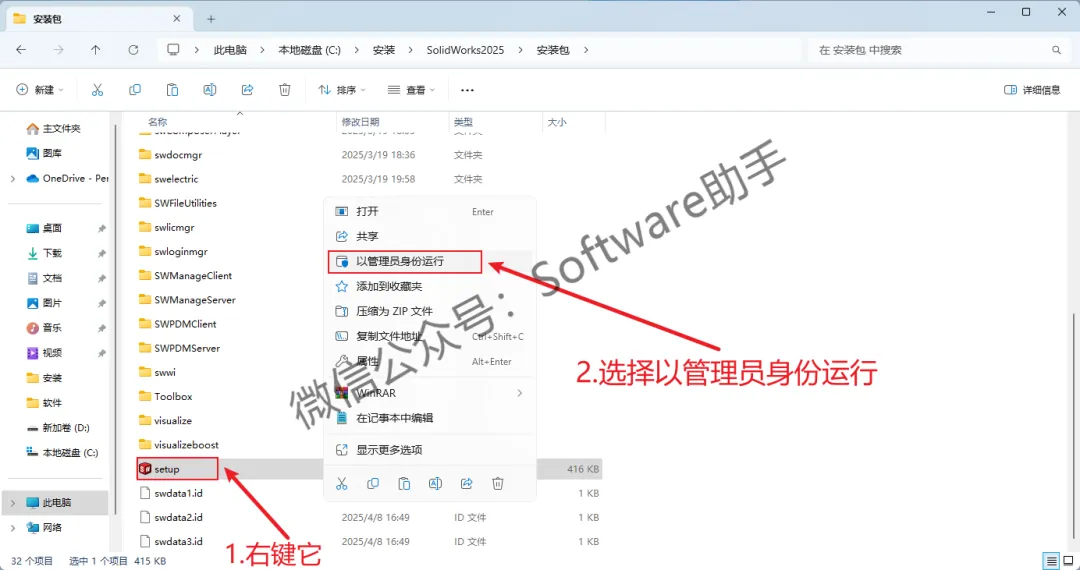This screenshot has height=570, width=1080.
Task: Click the Cut icon in context menu bottom row
Action: 341,483
